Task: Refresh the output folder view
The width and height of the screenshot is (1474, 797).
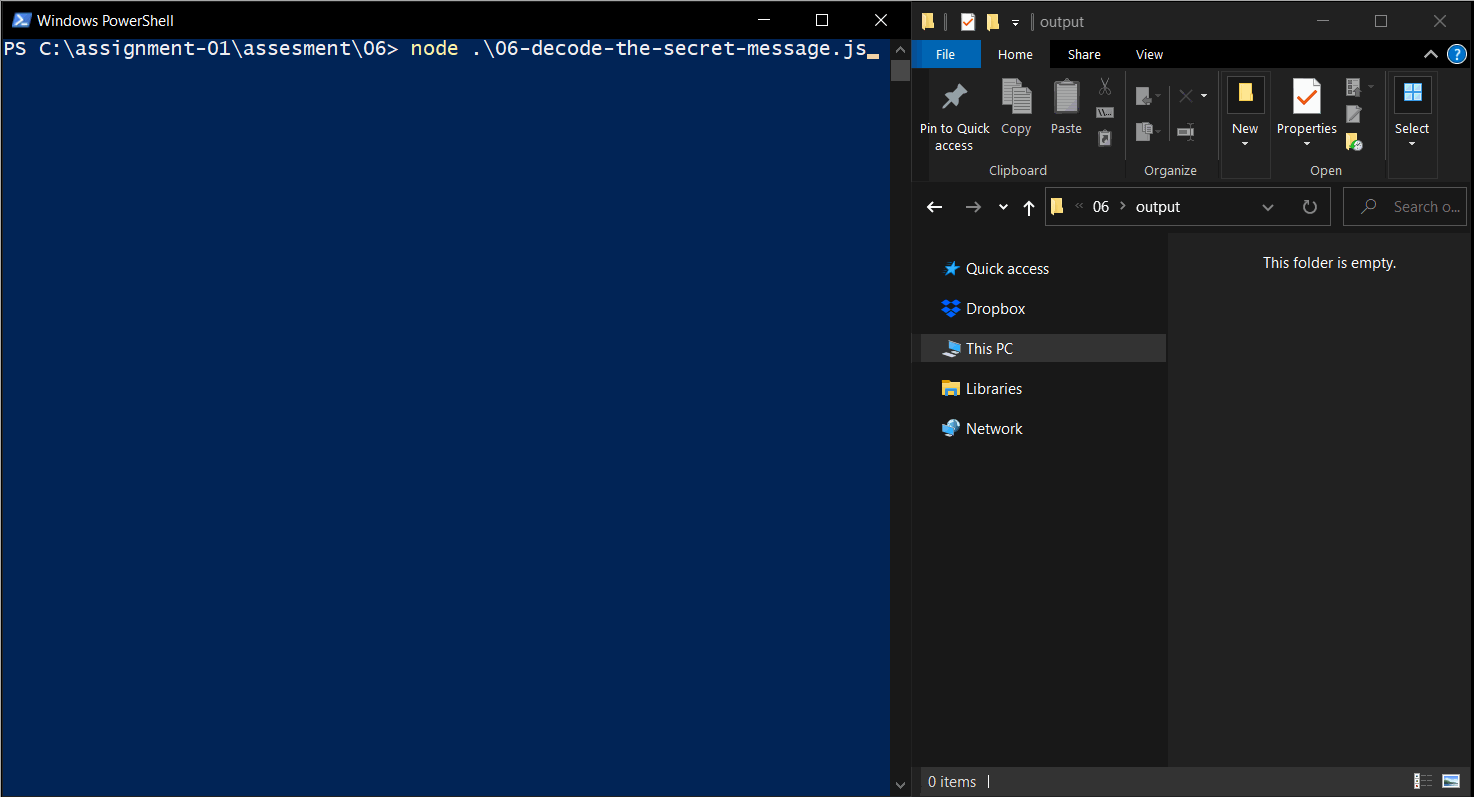Action: coord(1309,207)
